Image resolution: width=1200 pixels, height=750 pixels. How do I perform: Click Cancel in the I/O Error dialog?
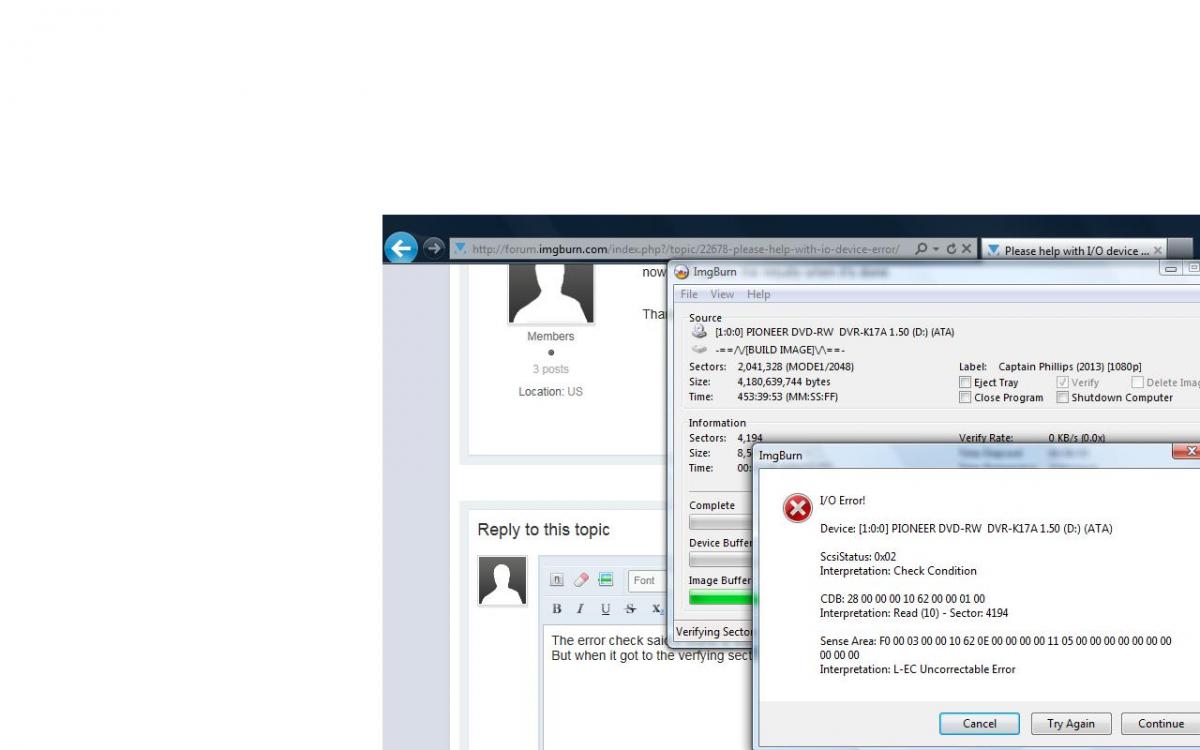click(x=980, y=724)
